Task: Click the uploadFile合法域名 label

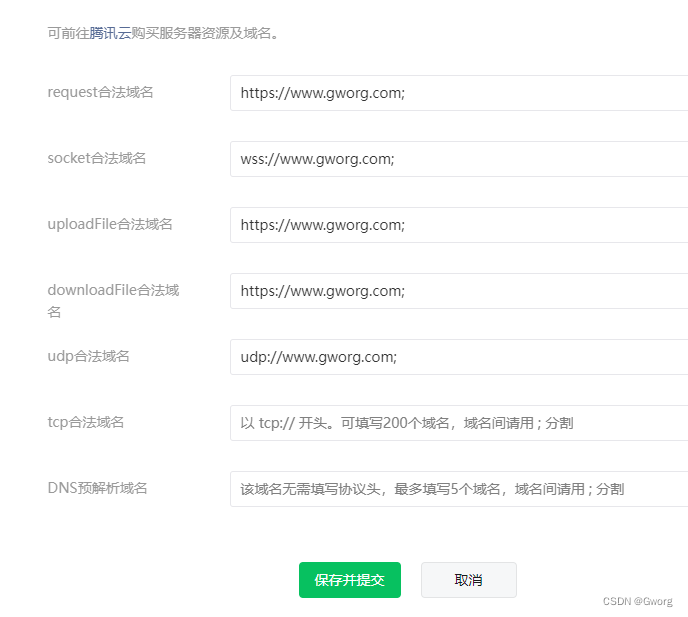Action: (110, 224)
